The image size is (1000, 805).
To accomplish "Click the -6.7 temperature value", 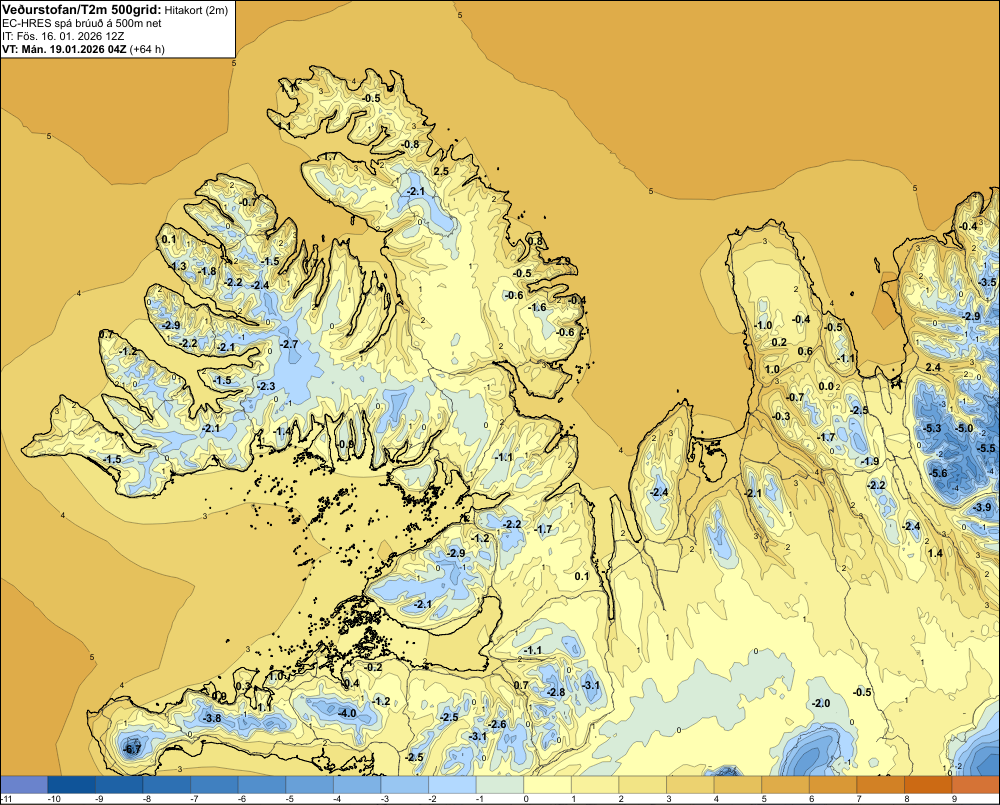I will click(x=132, y=749).
